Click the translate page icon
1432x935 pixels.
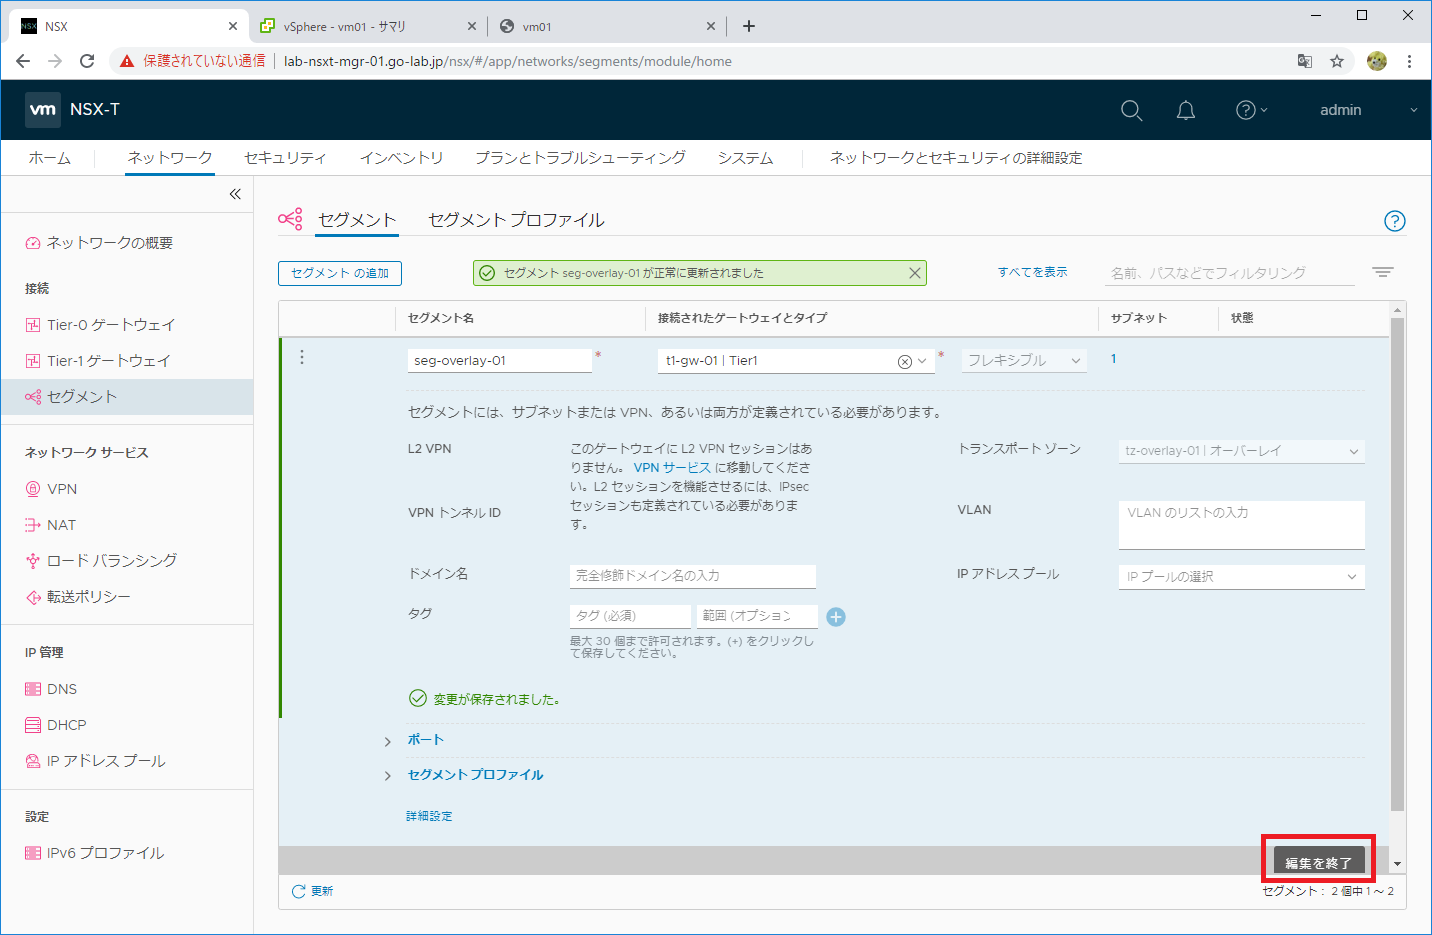(x=1305, y=61)
